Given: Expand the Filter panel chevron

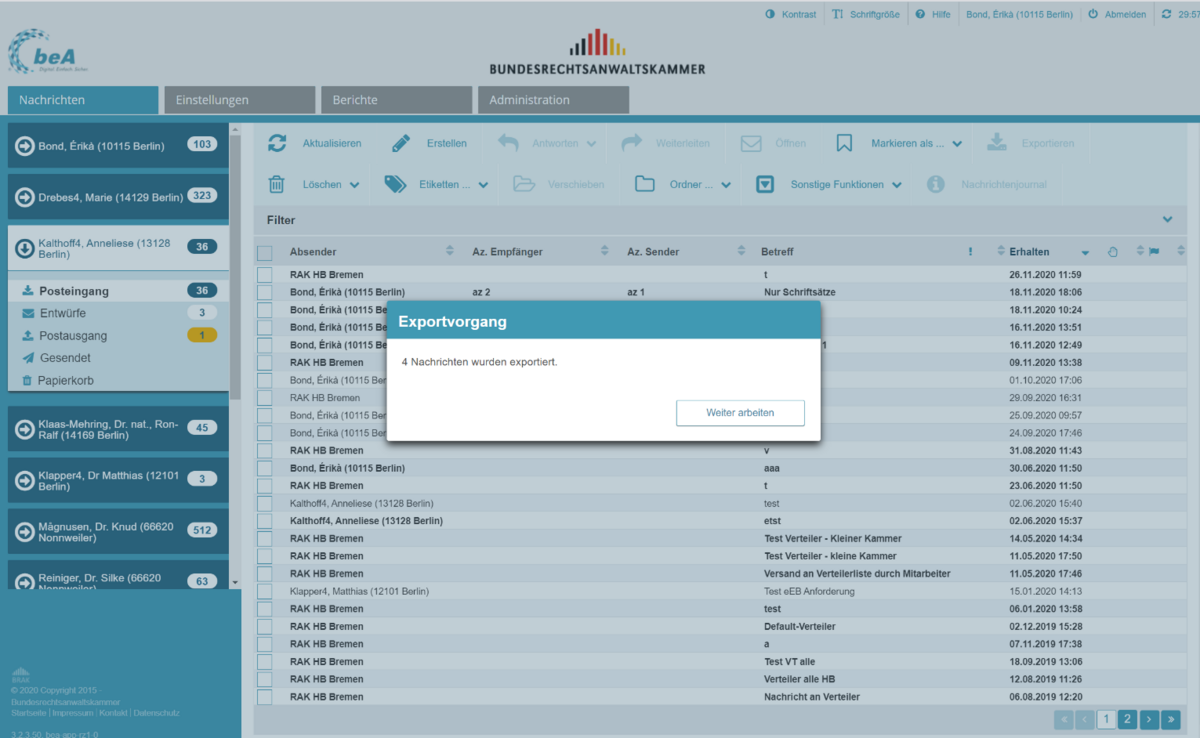Looking at the screenshot, I should pos(1167,219).
